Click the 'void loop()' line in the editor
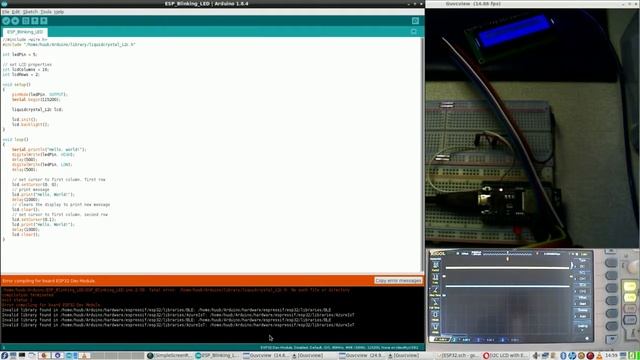The width and height of the screenshot is (640, 360). [x=15, y=140]
